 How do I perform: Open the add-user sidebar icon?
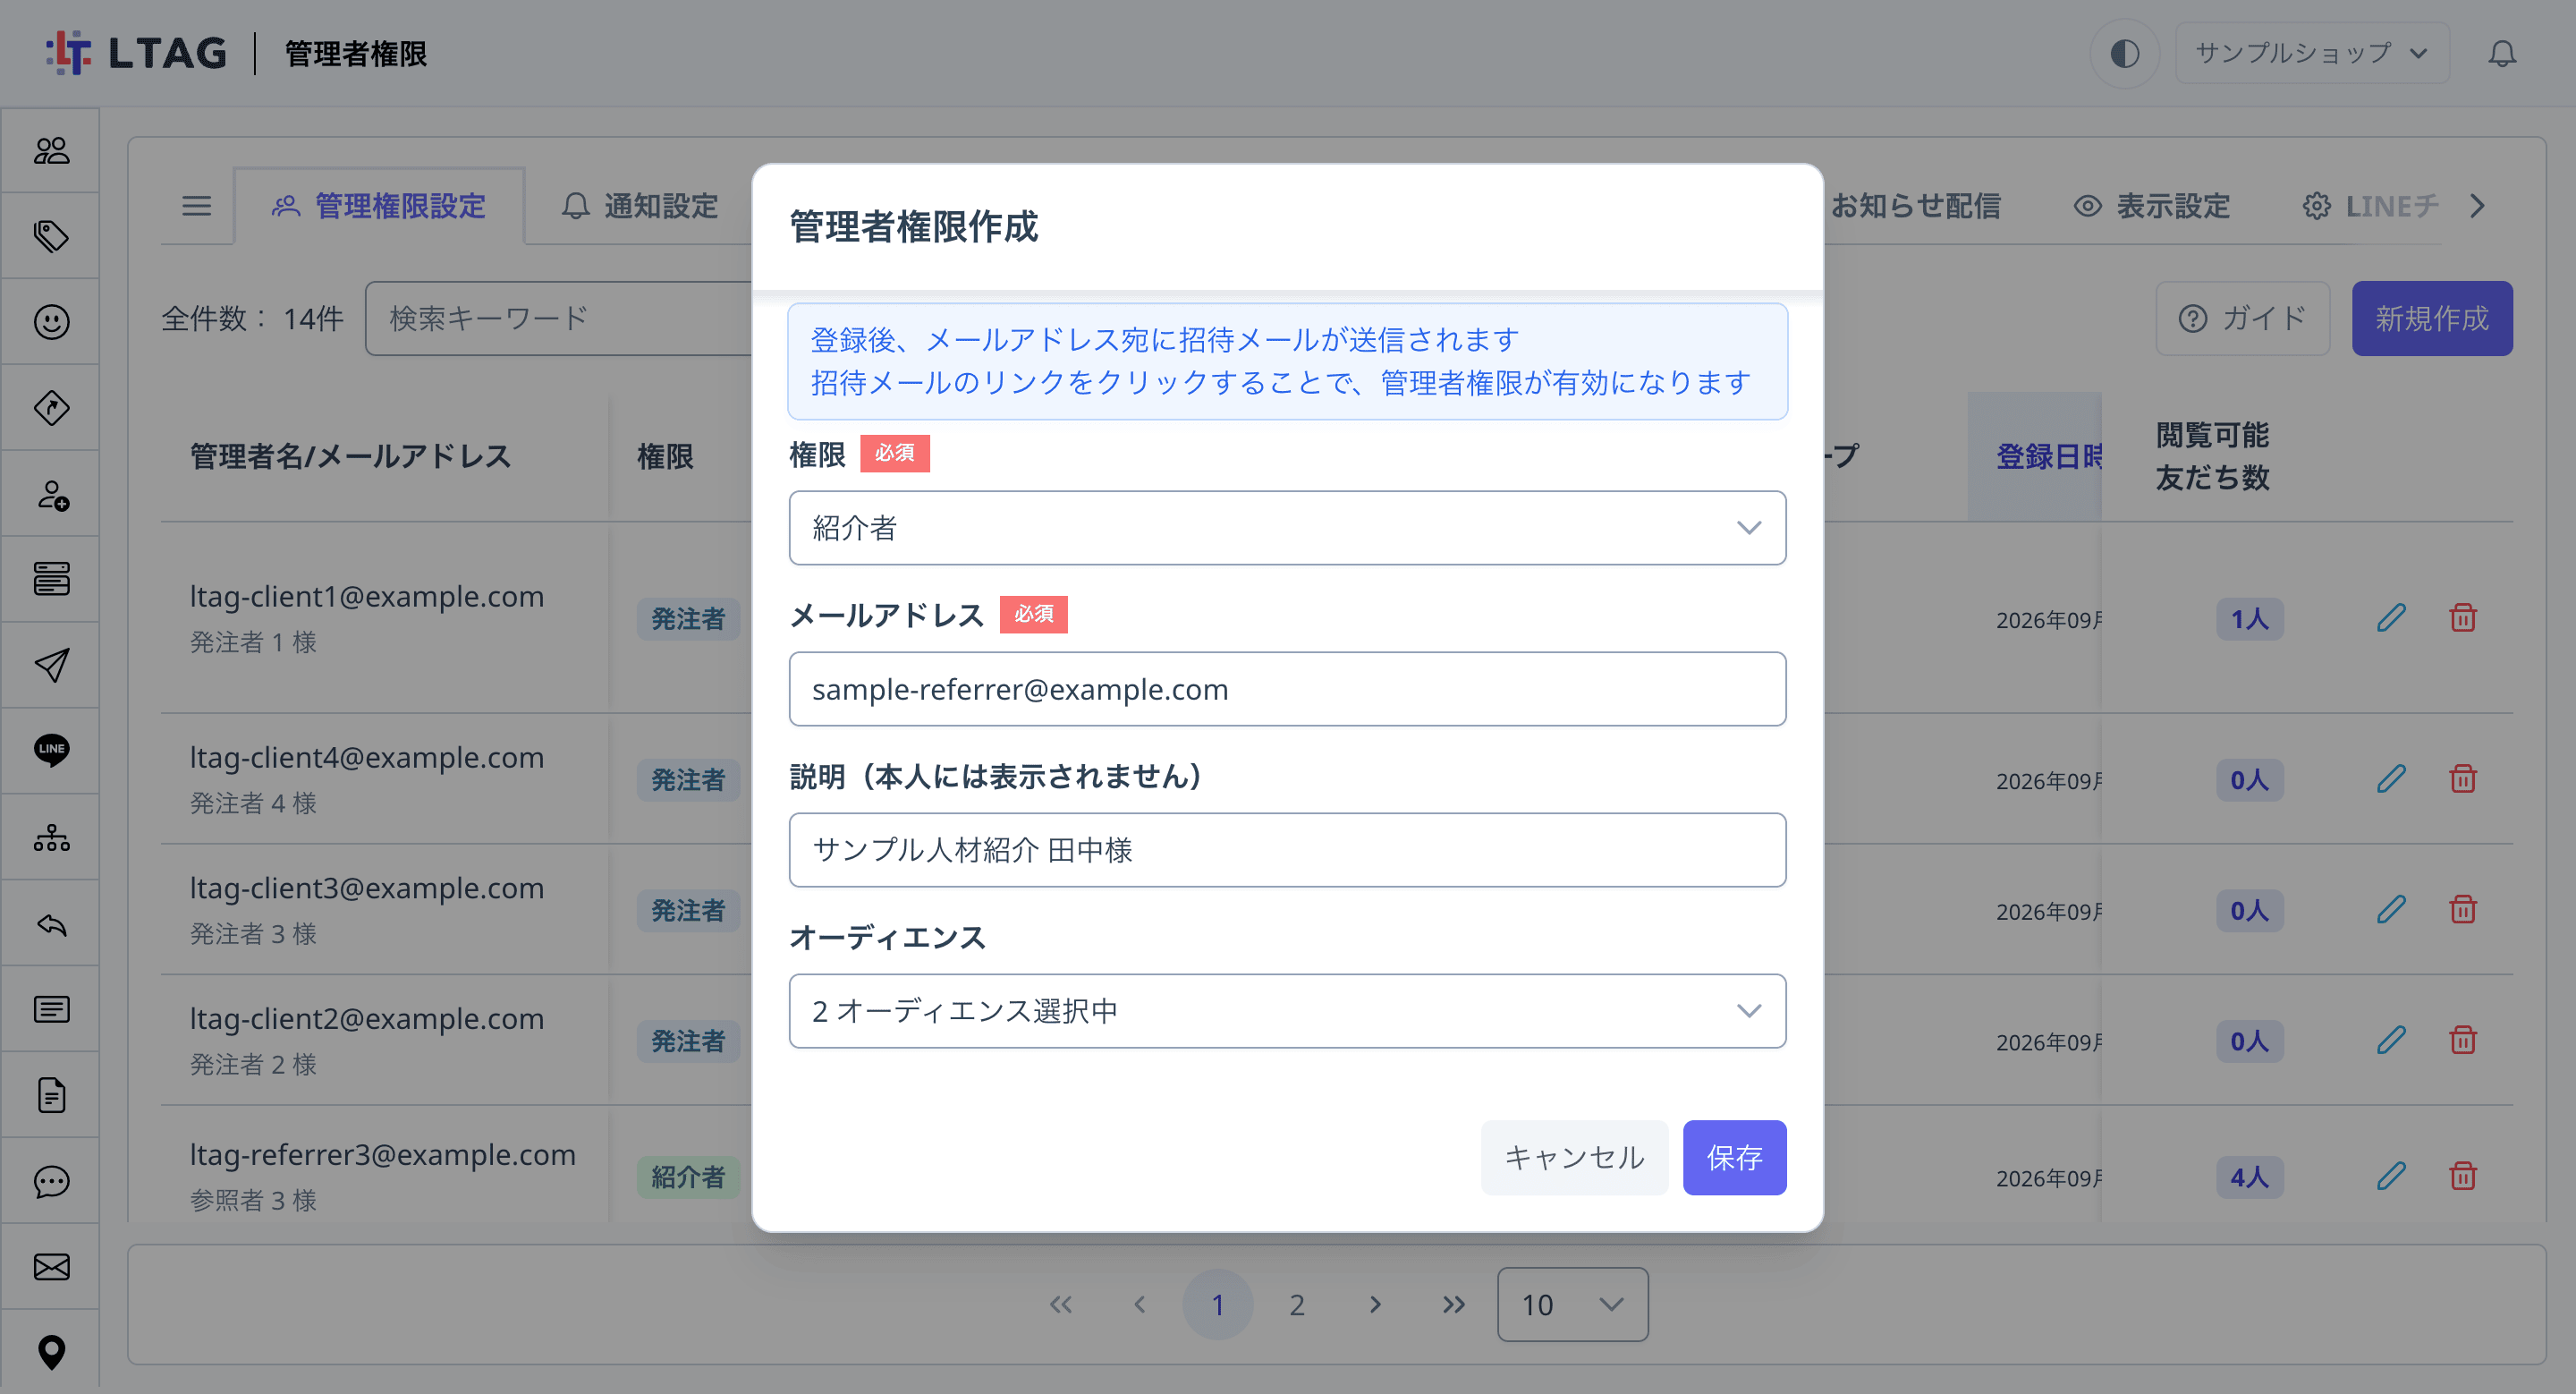[x=51, y=494]
